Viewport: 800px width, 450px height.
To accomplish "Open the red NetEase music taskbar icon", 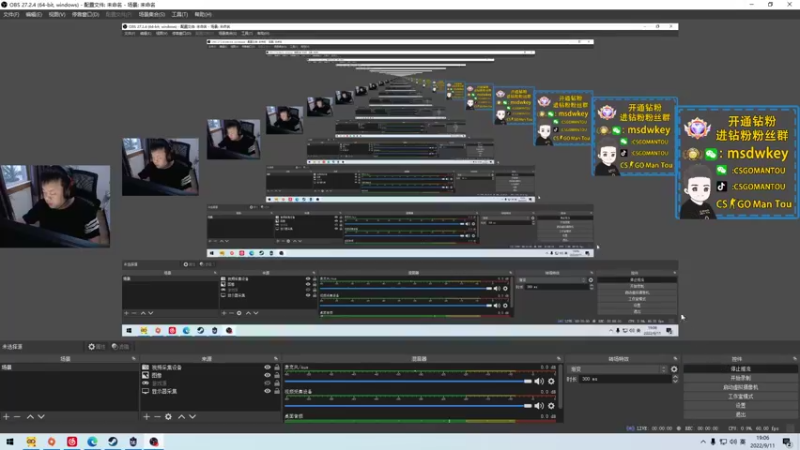I will [x=72, y=442].
